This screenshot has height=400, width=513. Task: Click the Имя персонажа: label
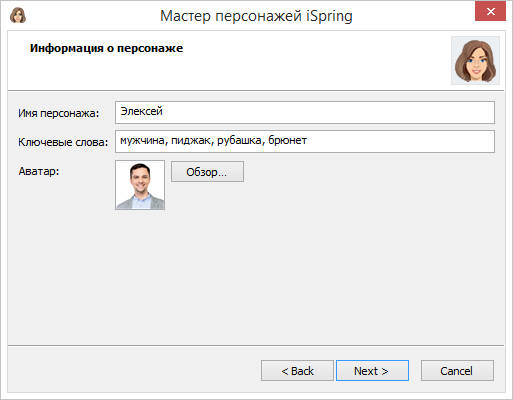pos(59,113)
